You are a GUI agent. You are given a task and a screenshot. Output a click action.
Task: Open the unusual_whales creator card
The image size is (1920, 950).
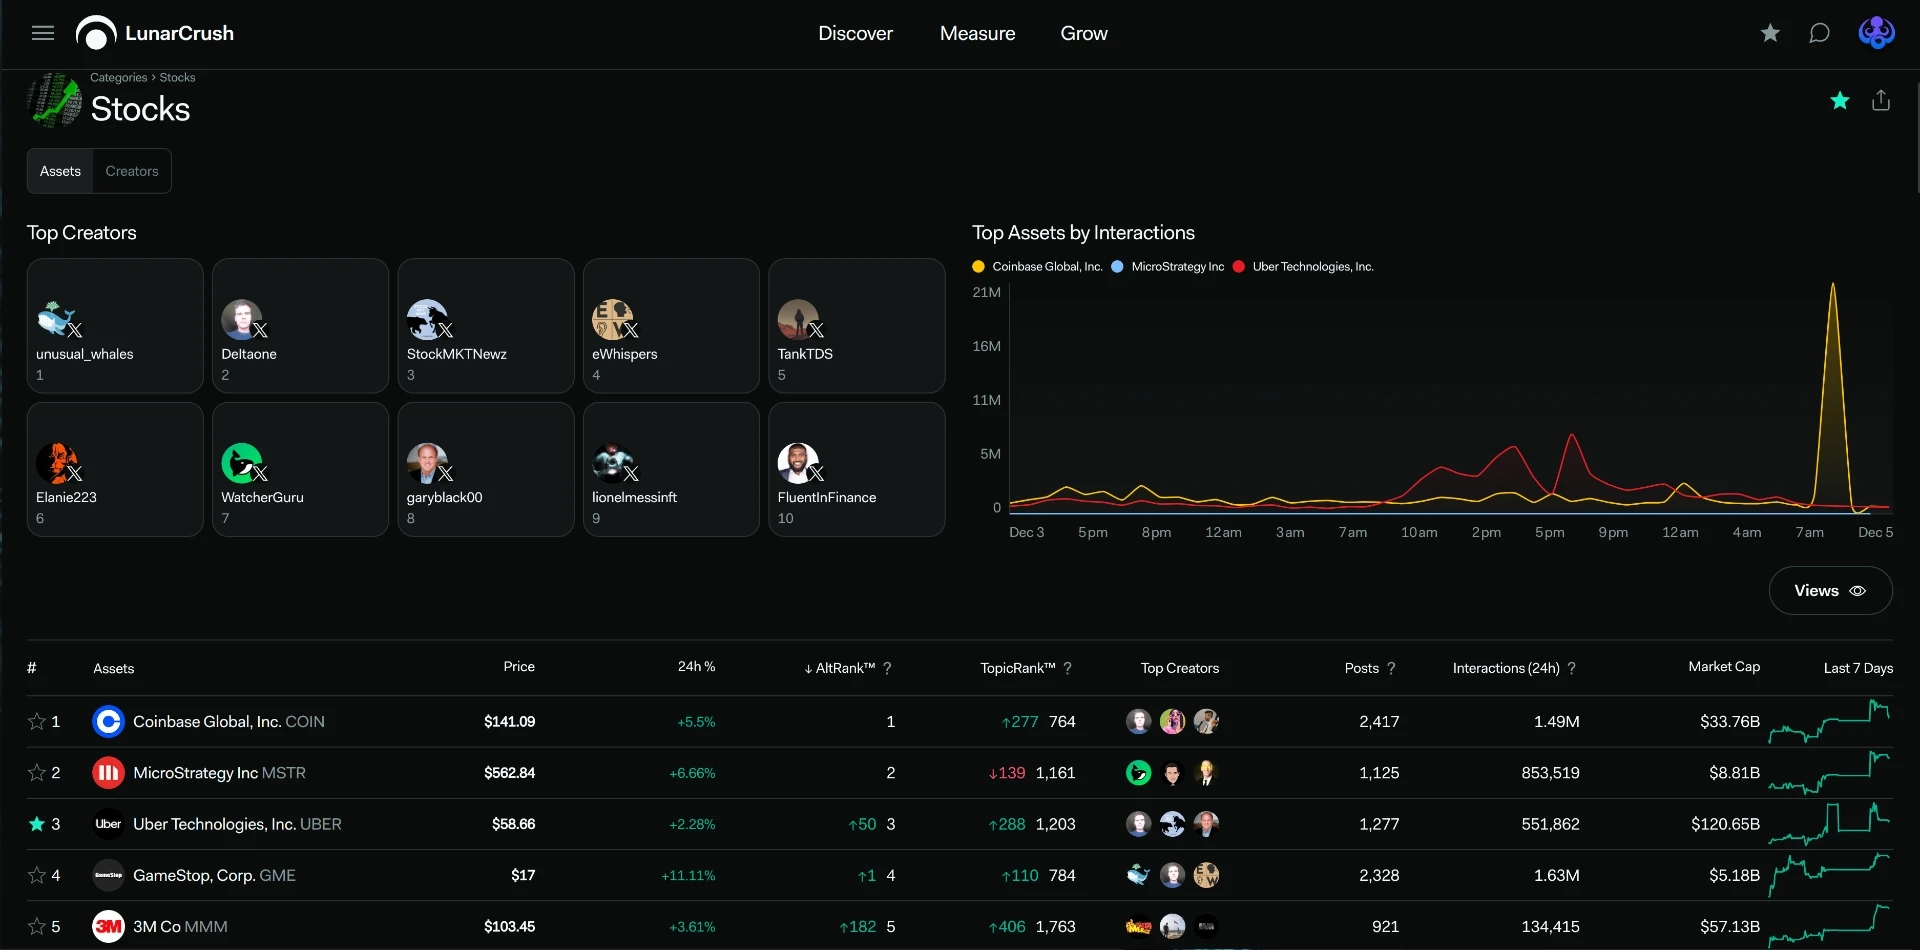(x=115, y=326)
